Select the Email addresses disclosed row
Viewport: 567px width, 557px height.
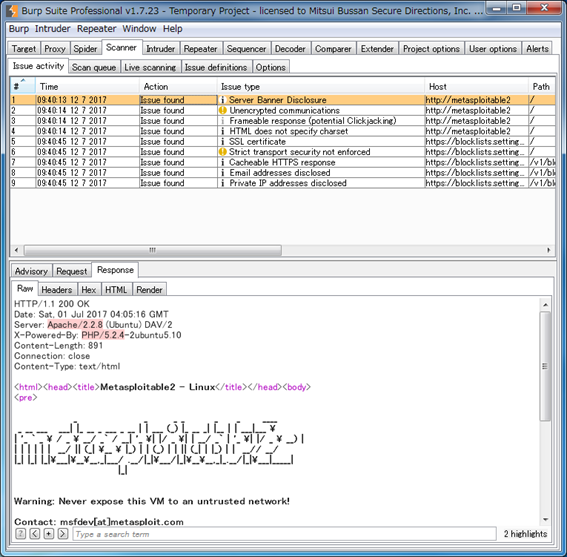283,173
